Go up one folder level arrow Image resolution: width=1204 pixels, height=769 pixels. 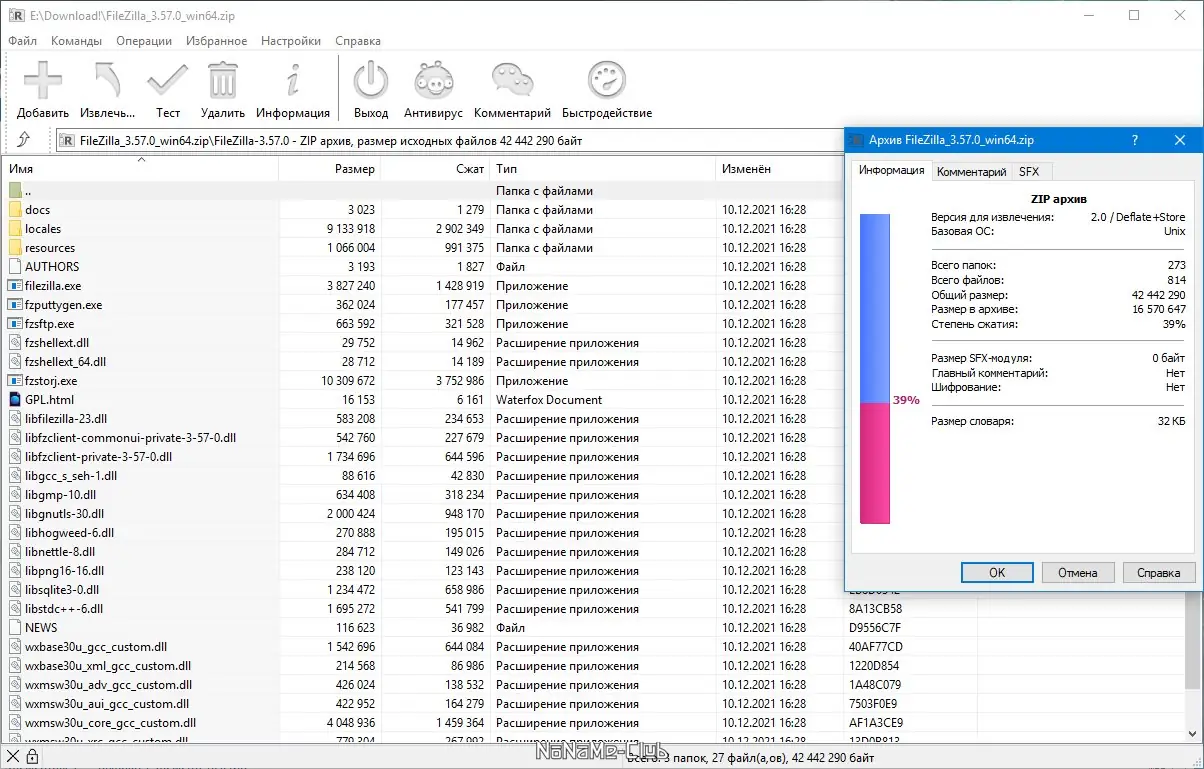pyautogui.click(x=24, y=141)
